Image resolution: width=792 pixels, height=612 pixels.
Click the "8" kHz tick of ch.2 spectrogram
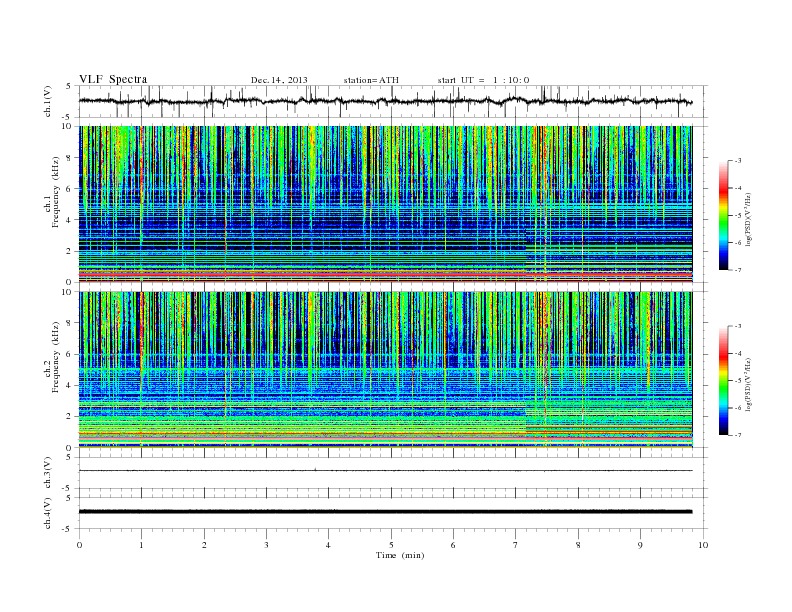point(69,323)
